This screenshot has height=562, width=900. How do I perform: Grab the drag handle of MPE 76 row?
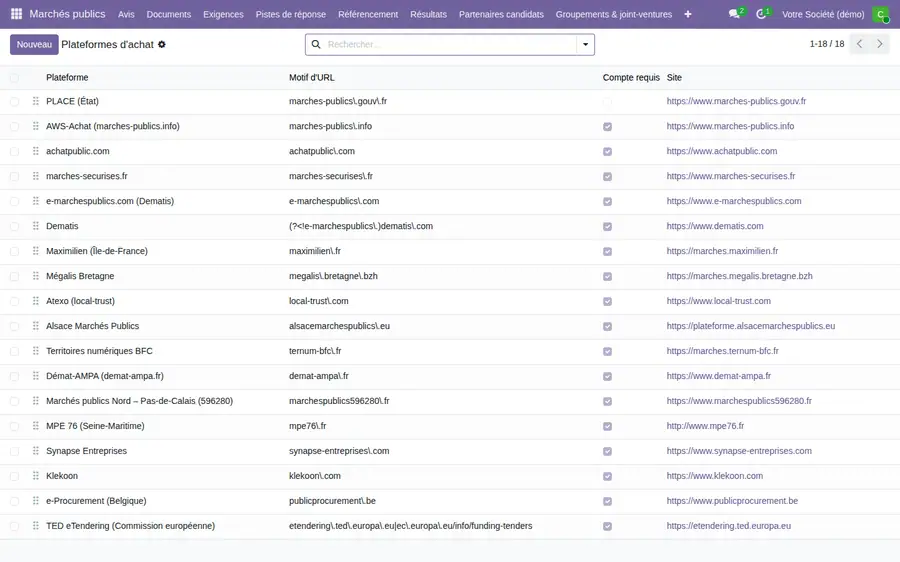click(x=36, y=426)
